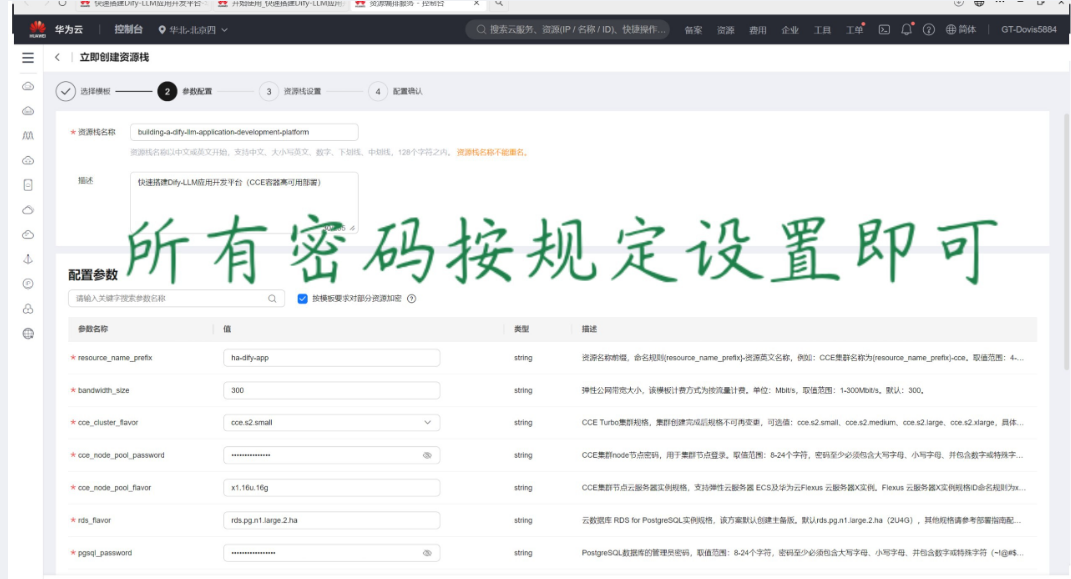Click the anchor icon in the left sidebar
1071x579 pixels.
tap(28, 259)
